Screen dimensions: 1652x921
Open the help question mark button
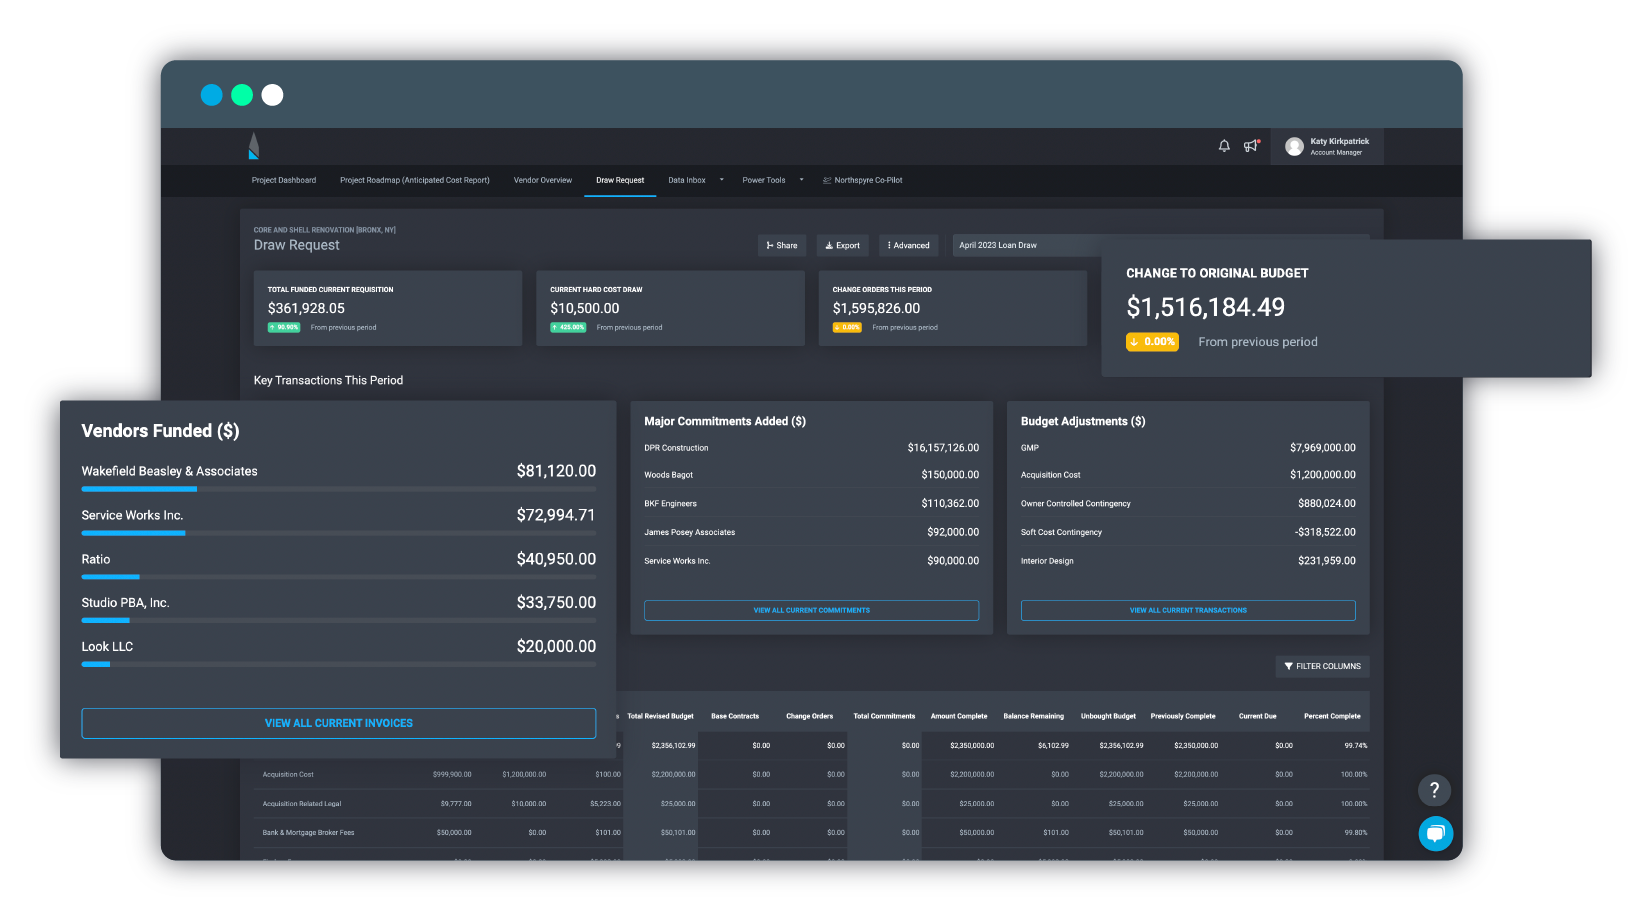tap(1434, 790)
